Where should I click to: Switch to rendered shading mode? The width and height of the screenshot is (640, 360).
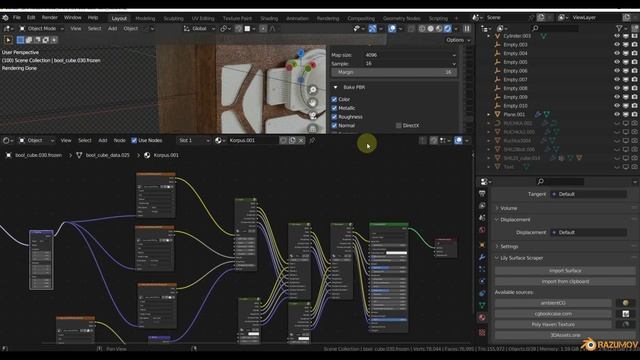pos(447,29)
